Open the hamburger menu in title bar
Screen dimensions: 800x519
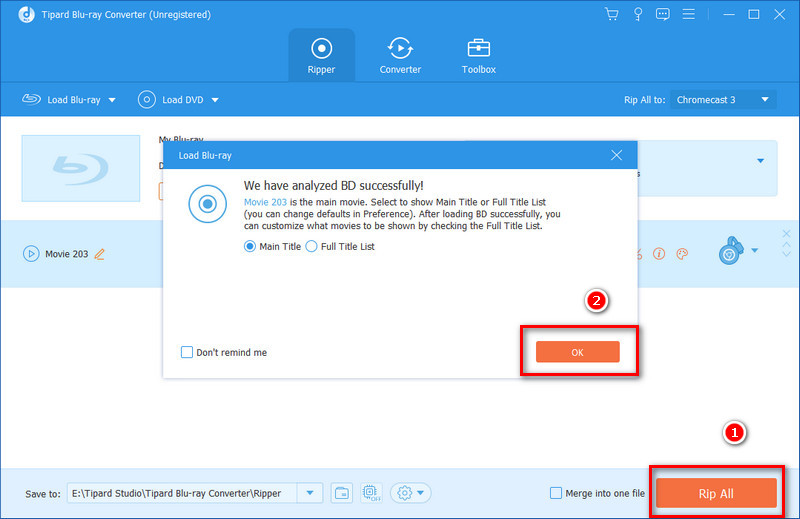(x=689, y=14)
